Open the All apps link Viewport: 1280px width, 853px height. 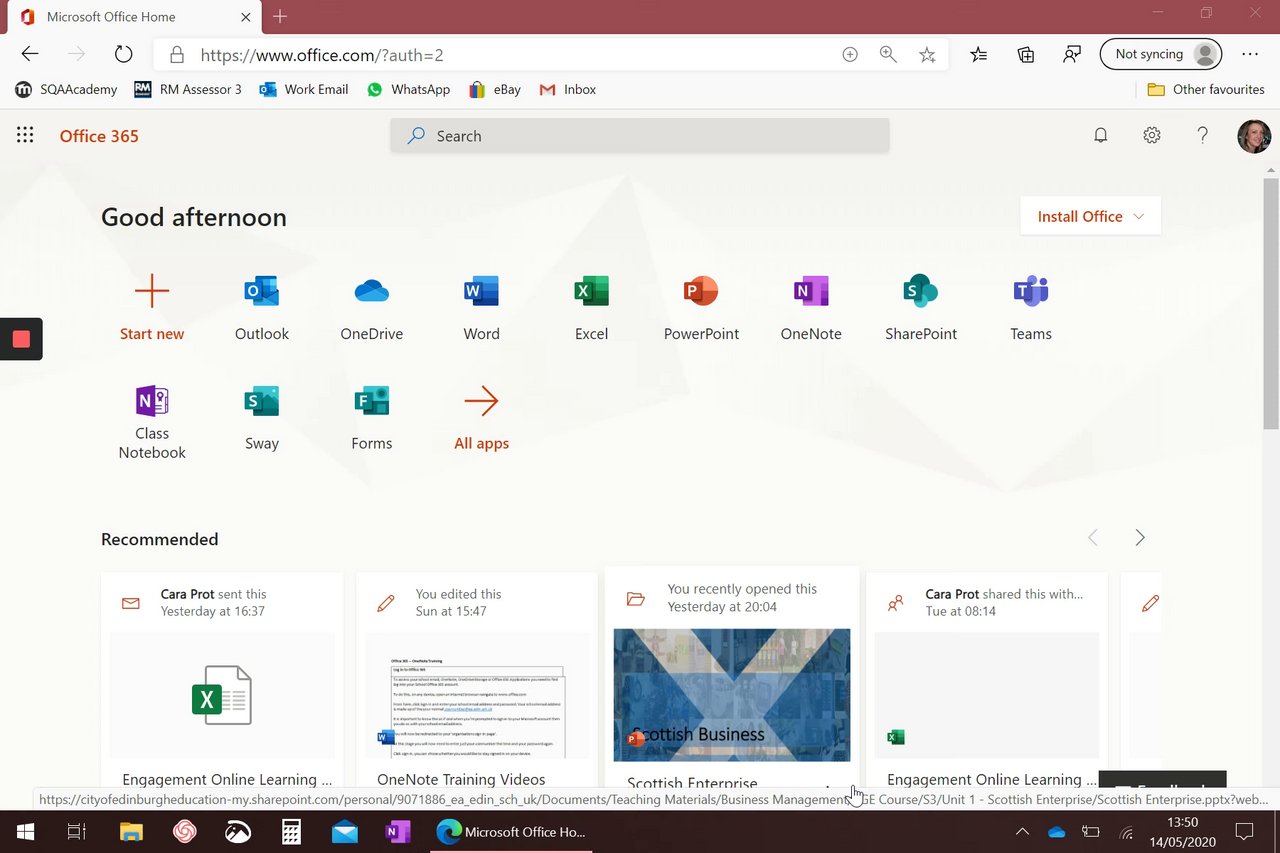pyautogui.click(x=481, y=418)
